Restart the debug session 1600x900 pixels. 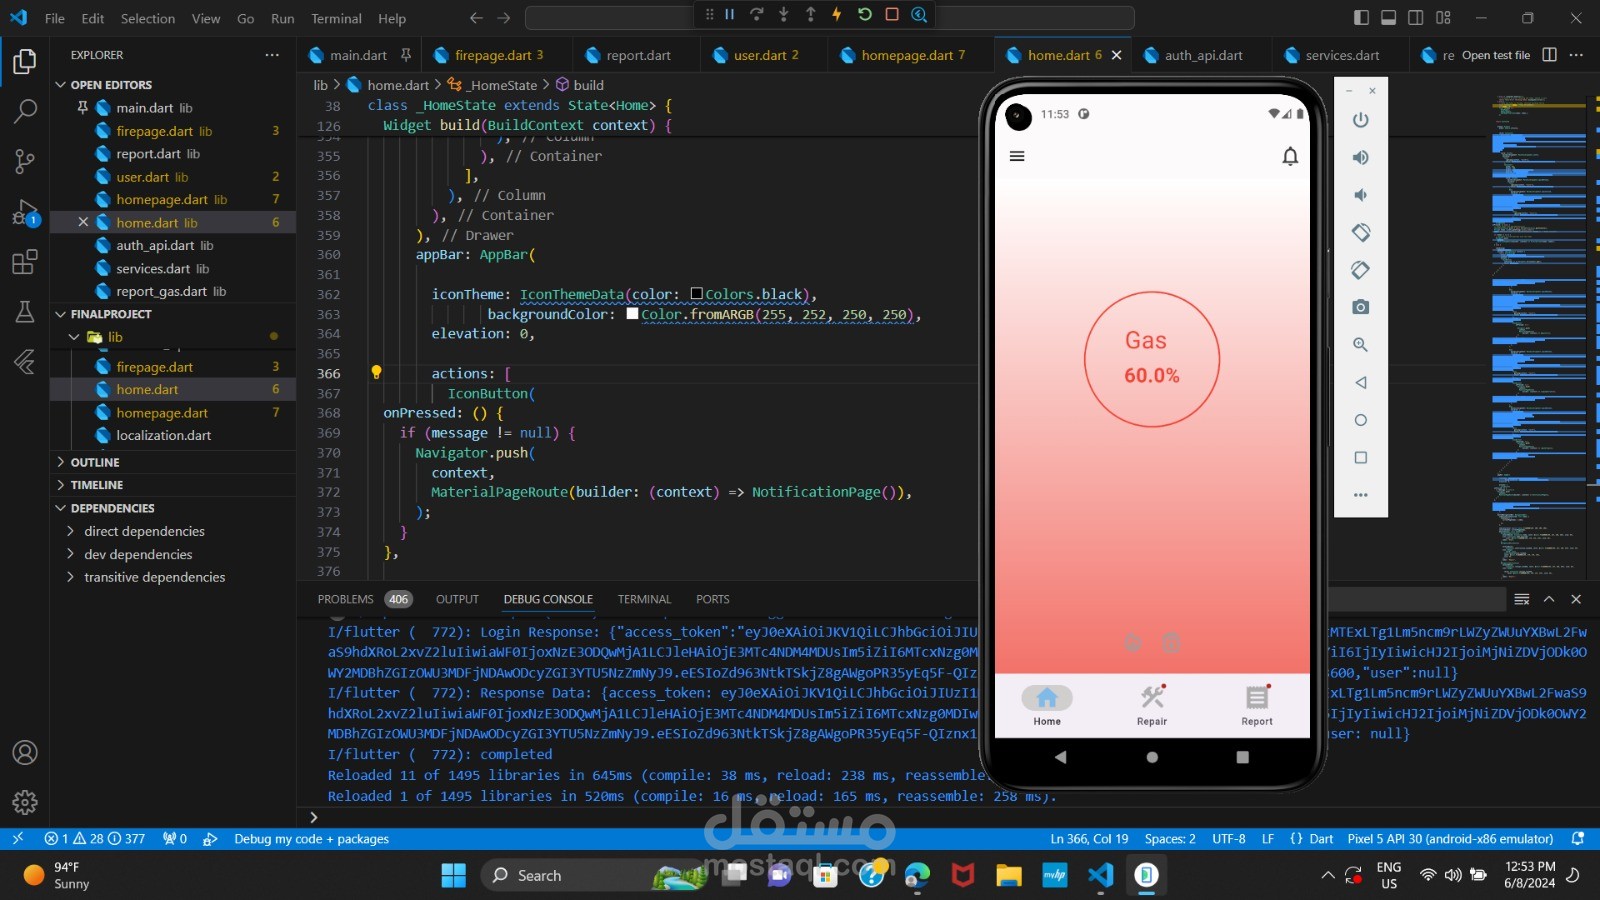(865, 14)
